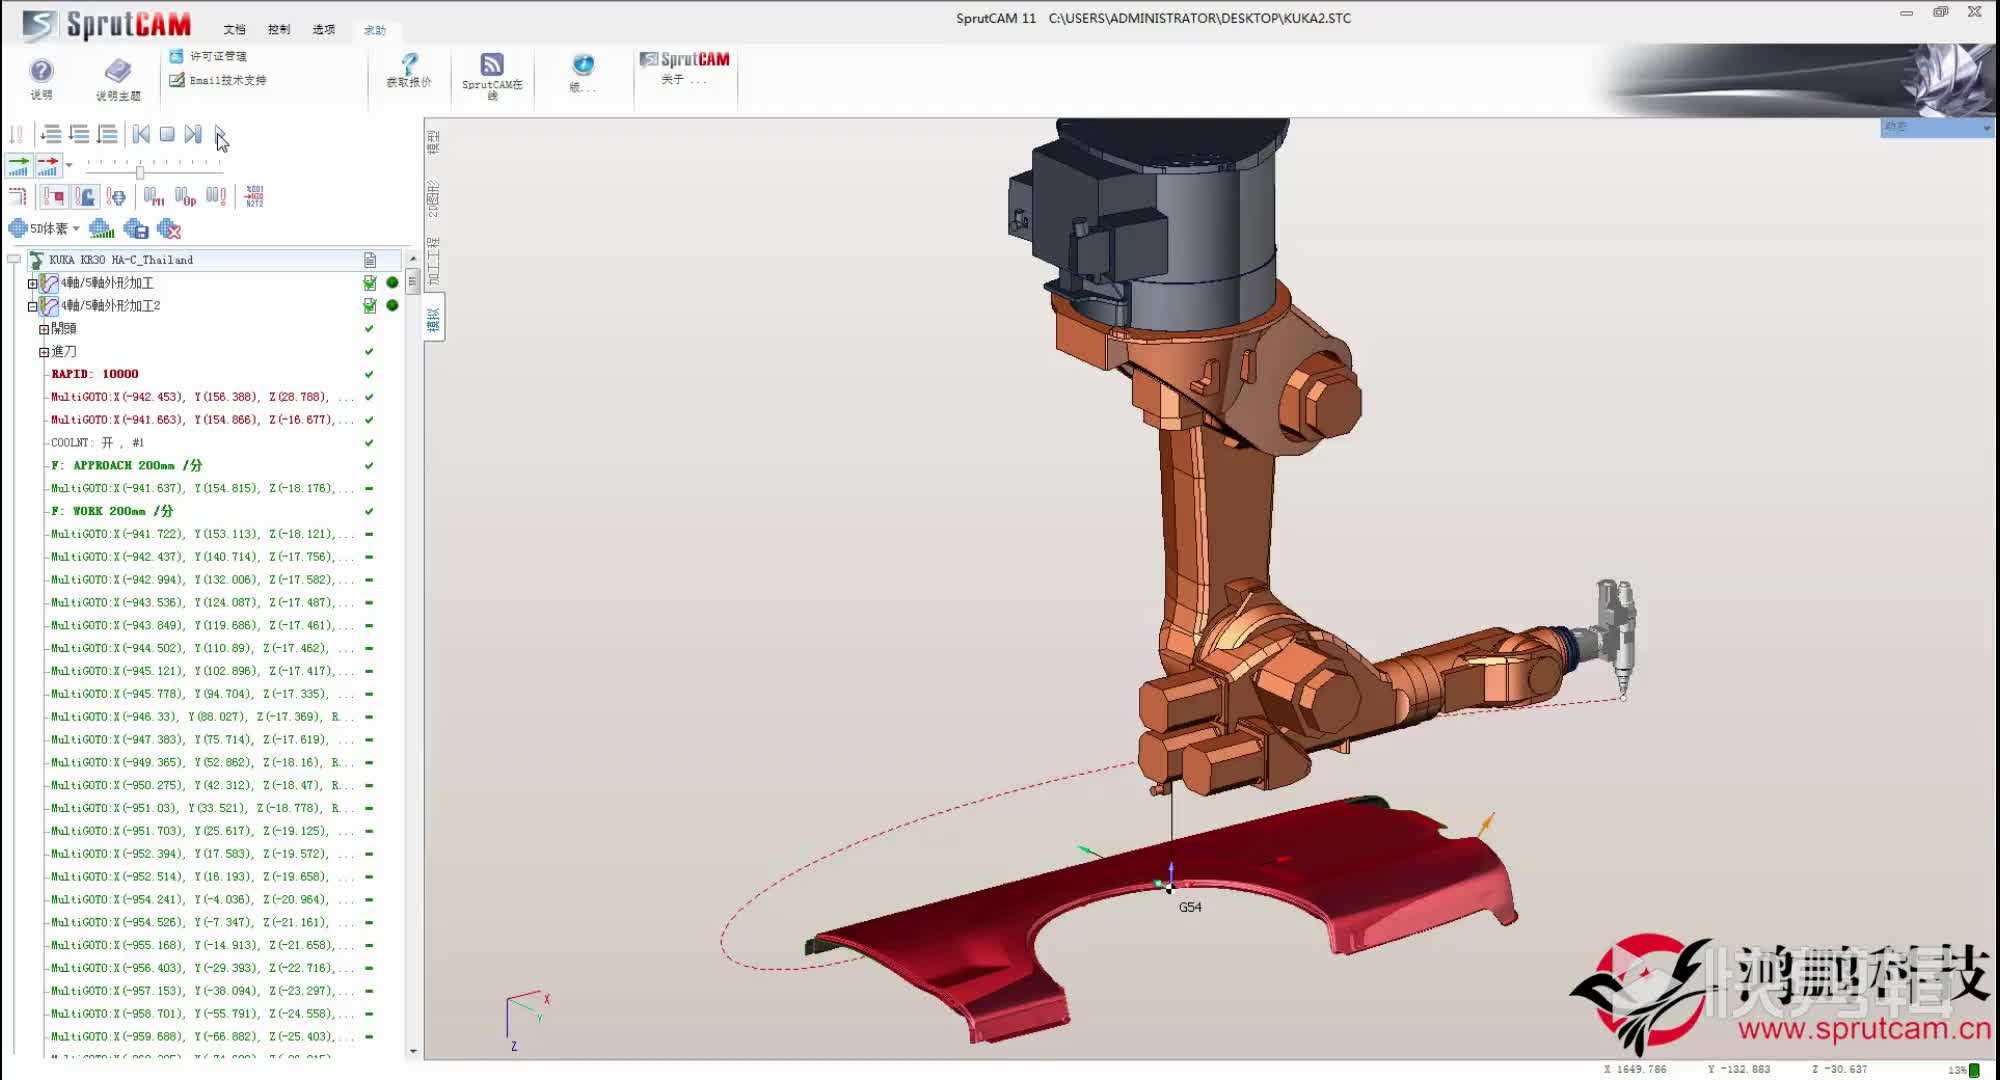Expand the 進刀 node
The width and height of the screenshot is (2000, 1080).
[44, 352]
